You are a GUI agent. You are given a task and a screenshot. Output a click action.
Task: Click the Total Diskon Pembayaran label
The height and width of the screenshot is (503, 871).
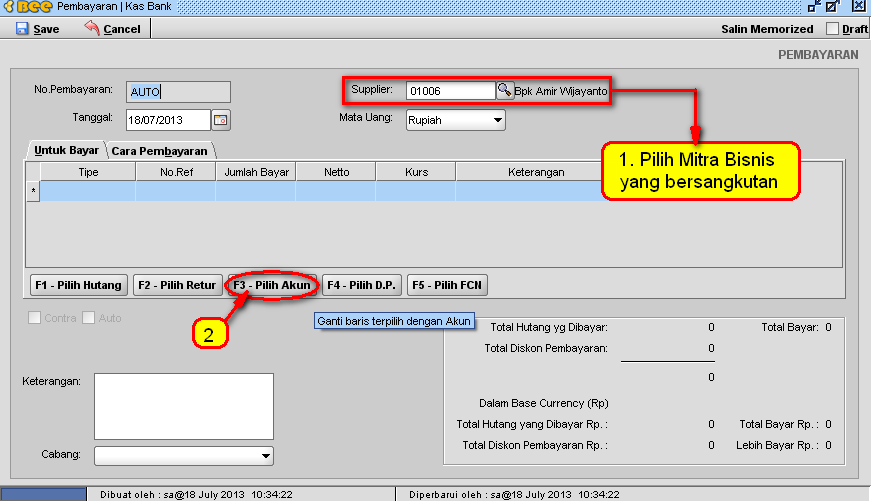click(545, 349)
